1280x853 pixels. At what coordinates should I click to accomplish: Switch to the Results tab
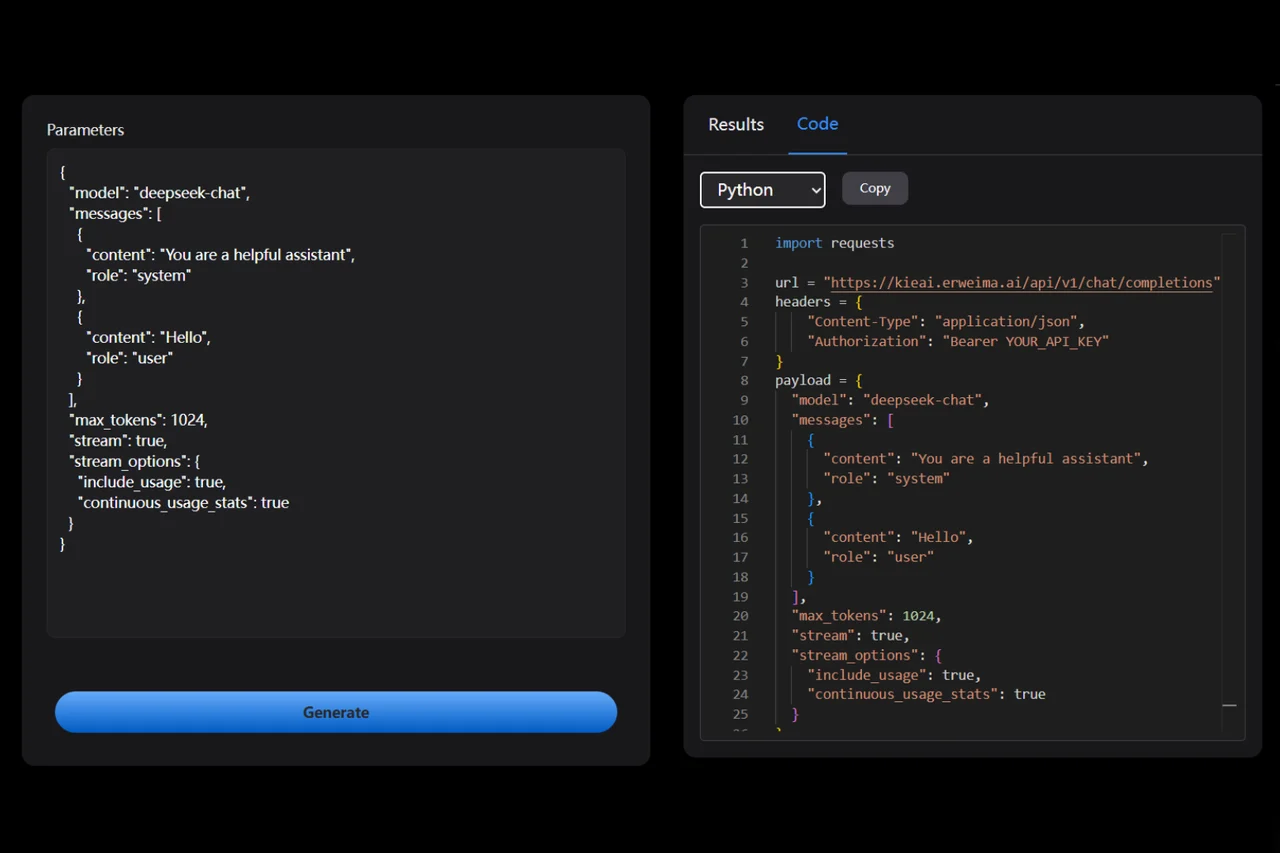735,124
